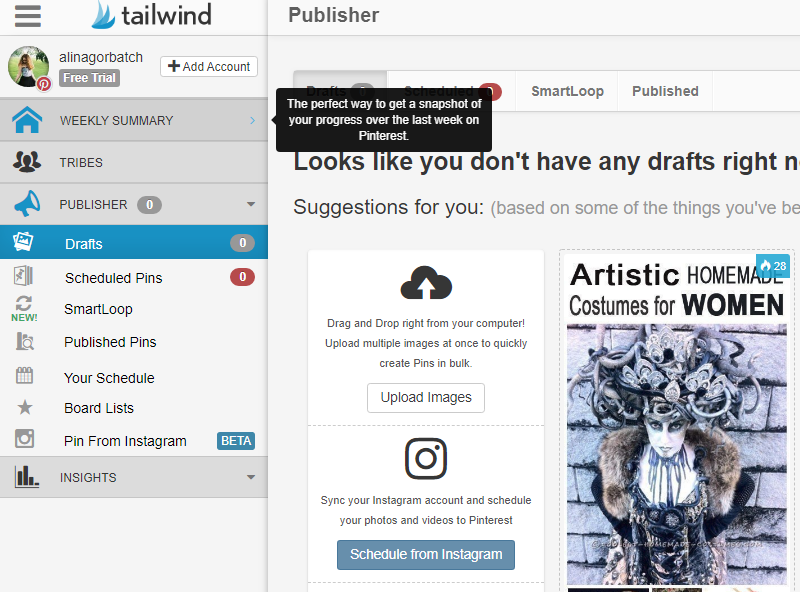This screenshot has height=592, width=800.
Task: Collapse the Publisher section arrow
Action: [x=251, y=204]
